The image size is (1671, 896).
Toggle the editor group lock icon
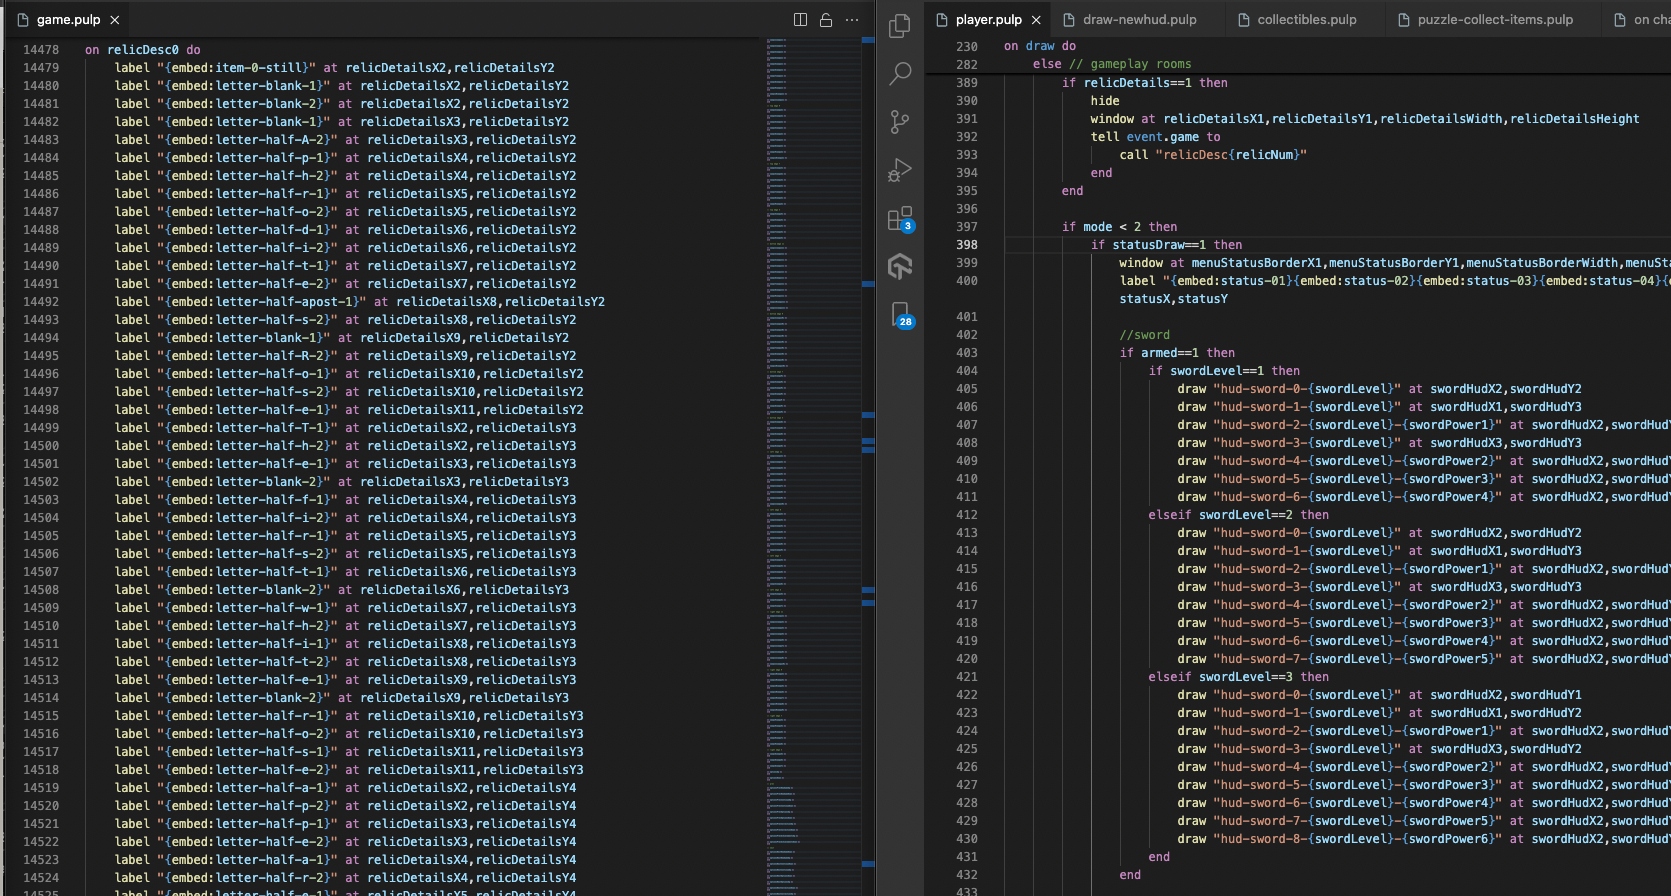point(826,20)
